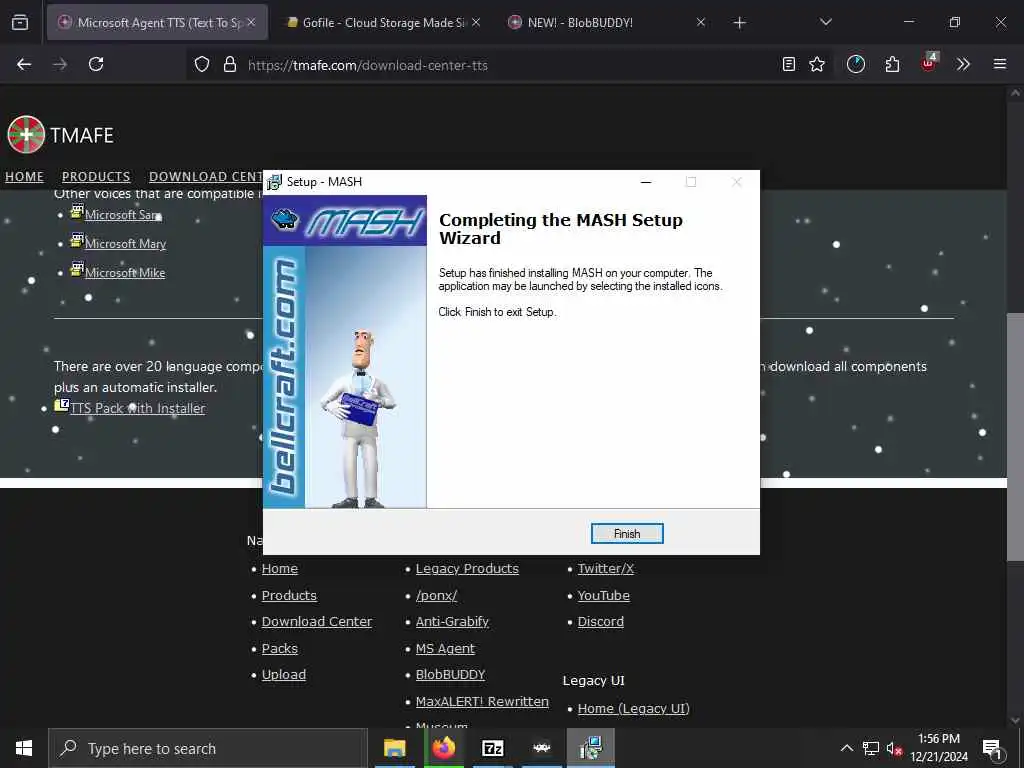Image resolution: width=1024 pixels, height=768 pixels.
Task: Download Microsoft Sam voice link
Action: point(123,215)
